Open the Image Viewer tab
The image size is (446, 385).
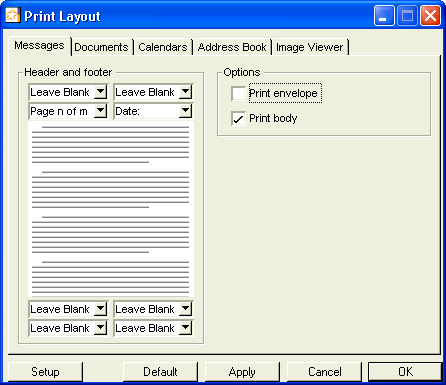coord(310,47)
